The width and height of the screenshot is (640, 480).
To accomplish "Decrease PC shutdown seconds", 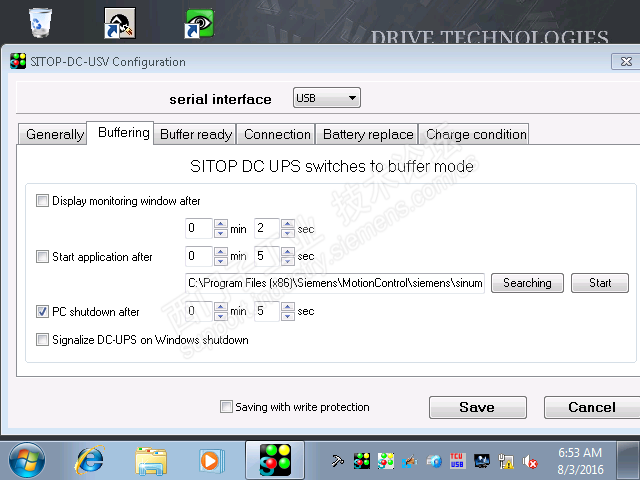I will tap(288, 316).
